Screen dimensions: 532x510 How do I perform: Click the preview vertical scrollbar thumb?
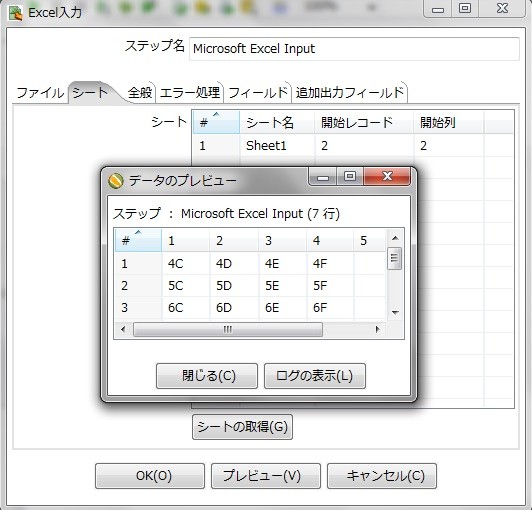[395, 259]
